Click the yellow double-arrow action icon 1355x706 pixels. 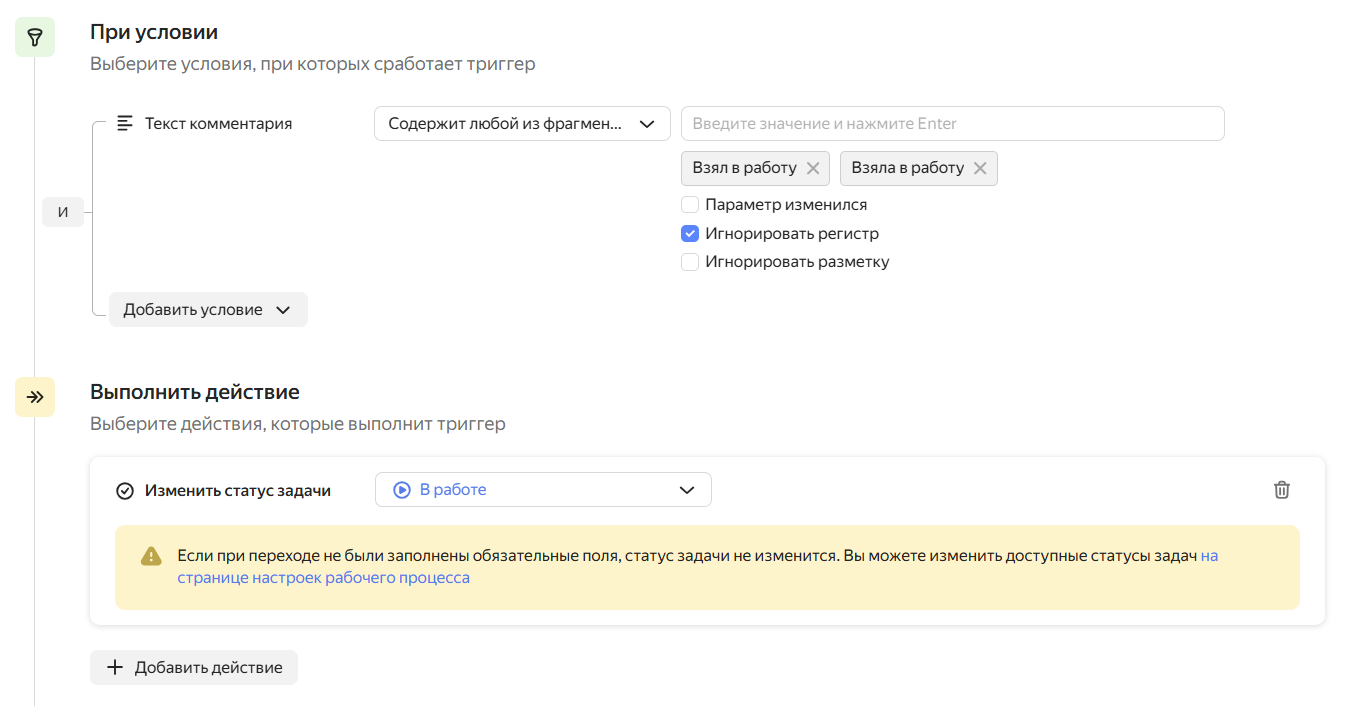tap(35, 397)
